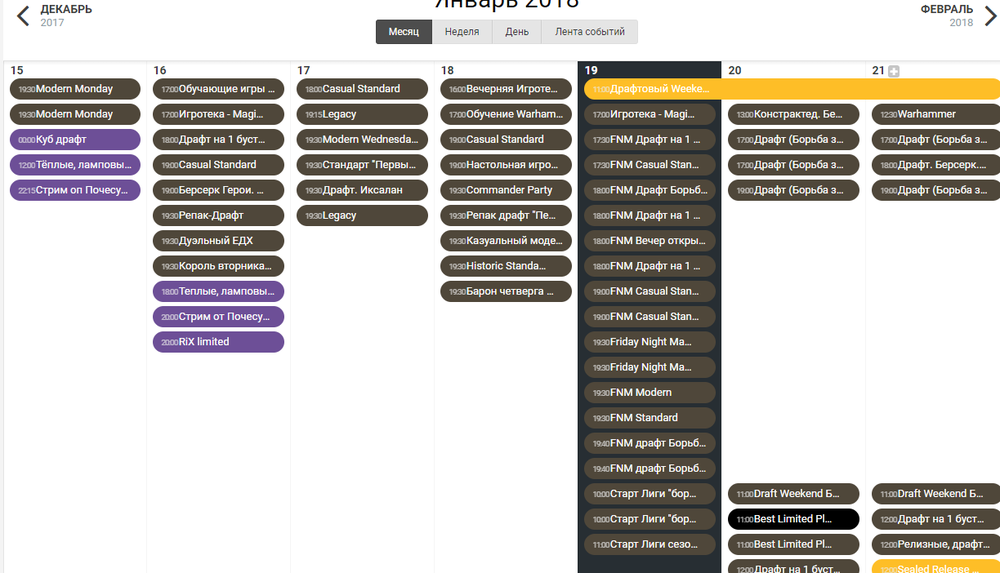
Task: Open the Commander Party event
Action: (x=506, y=190)
